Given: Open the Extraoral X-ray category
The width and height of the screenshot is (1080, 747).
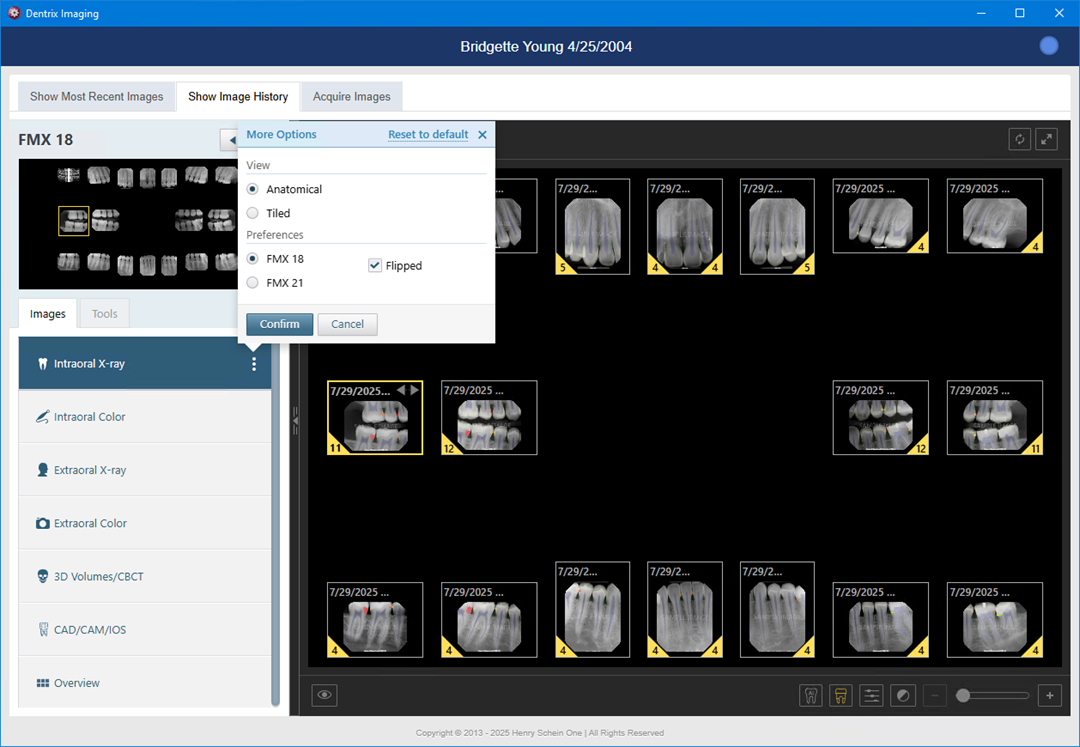Looking at the screenshot, I should click(x=145, y=470).
